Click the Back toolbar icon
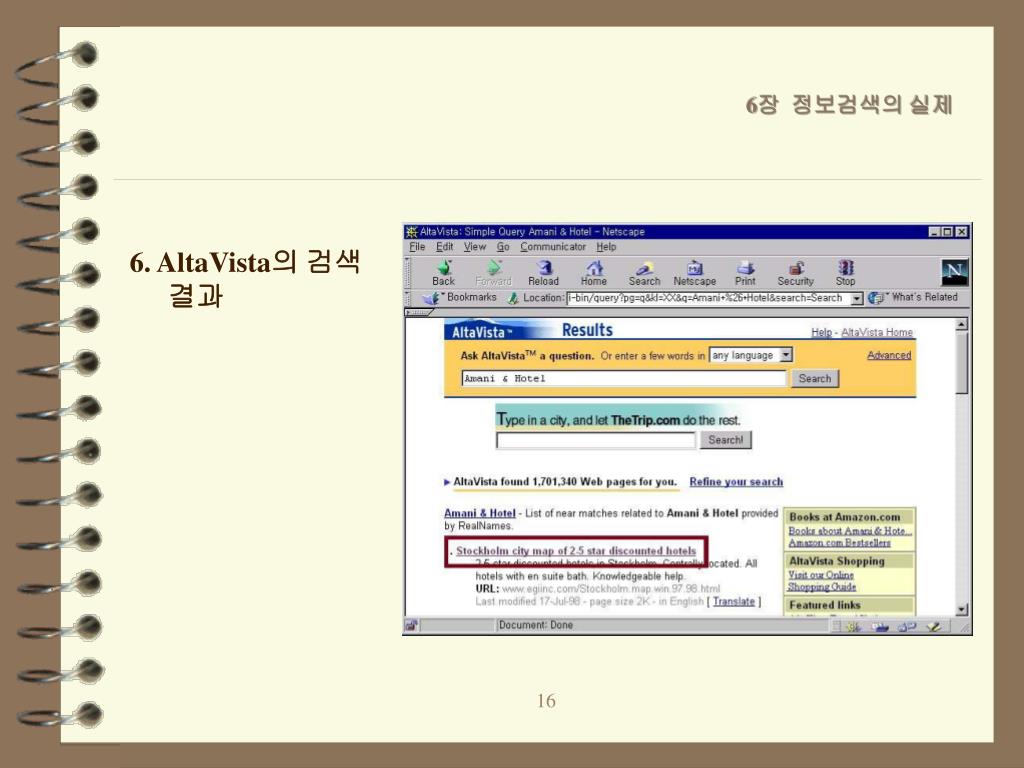This screenshot has width=1024, height=768. (443, 272)
